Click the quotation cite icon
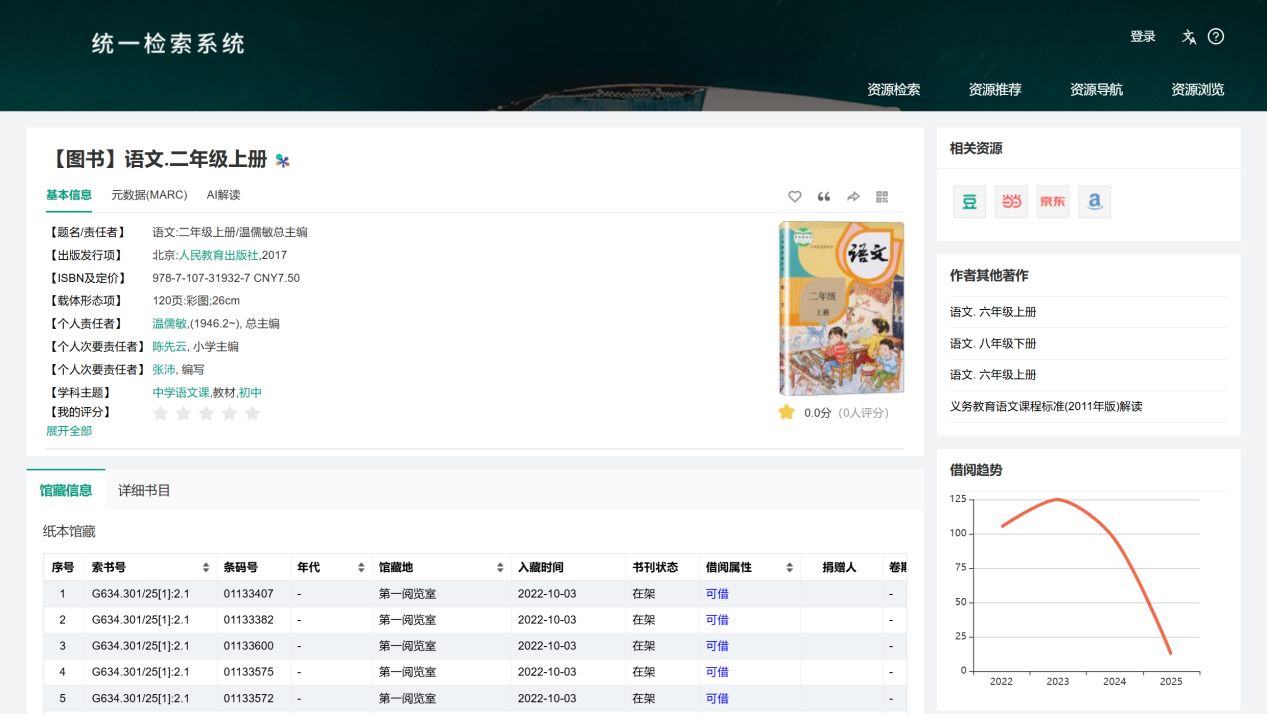Screen dimensions: 1267x714 pos(824,197)
